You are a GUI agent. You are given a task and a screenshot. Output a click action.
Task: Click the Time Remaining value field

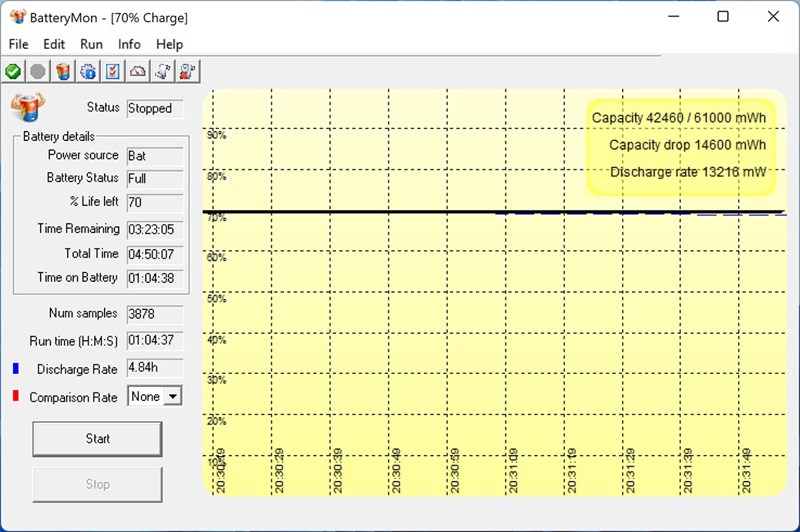click(x=154, y=229)
